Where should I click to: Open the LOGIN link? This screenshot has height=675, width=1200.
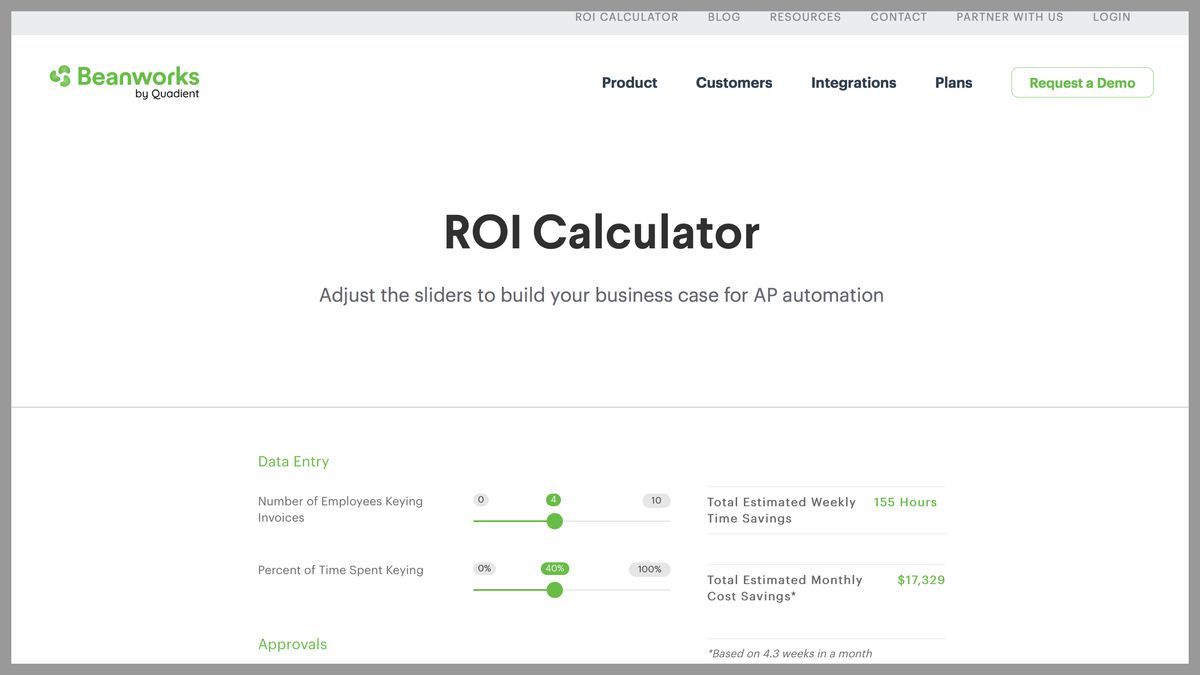pyautogui.click(x=1112, y=17)
